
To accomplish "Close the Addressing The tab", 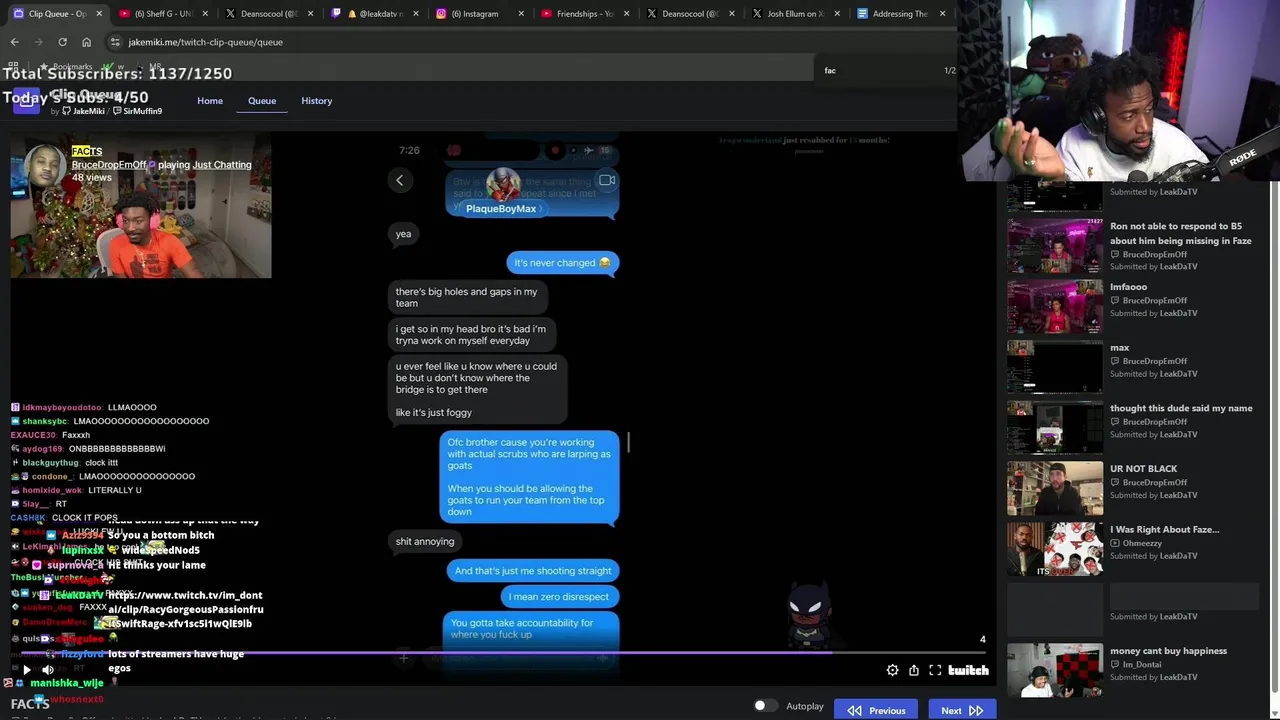I will [942, 14].
